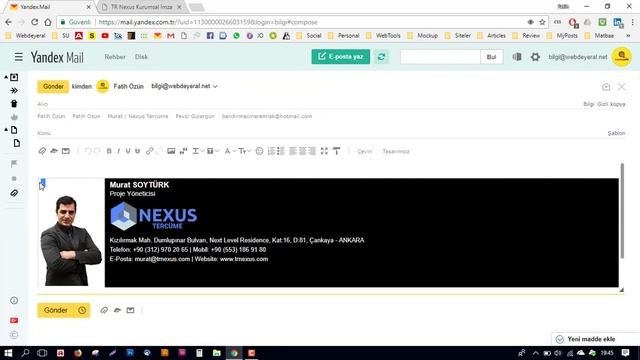The image size is (640, 360).
Task: Open the text color dropdown
Action: coord(198,151)
